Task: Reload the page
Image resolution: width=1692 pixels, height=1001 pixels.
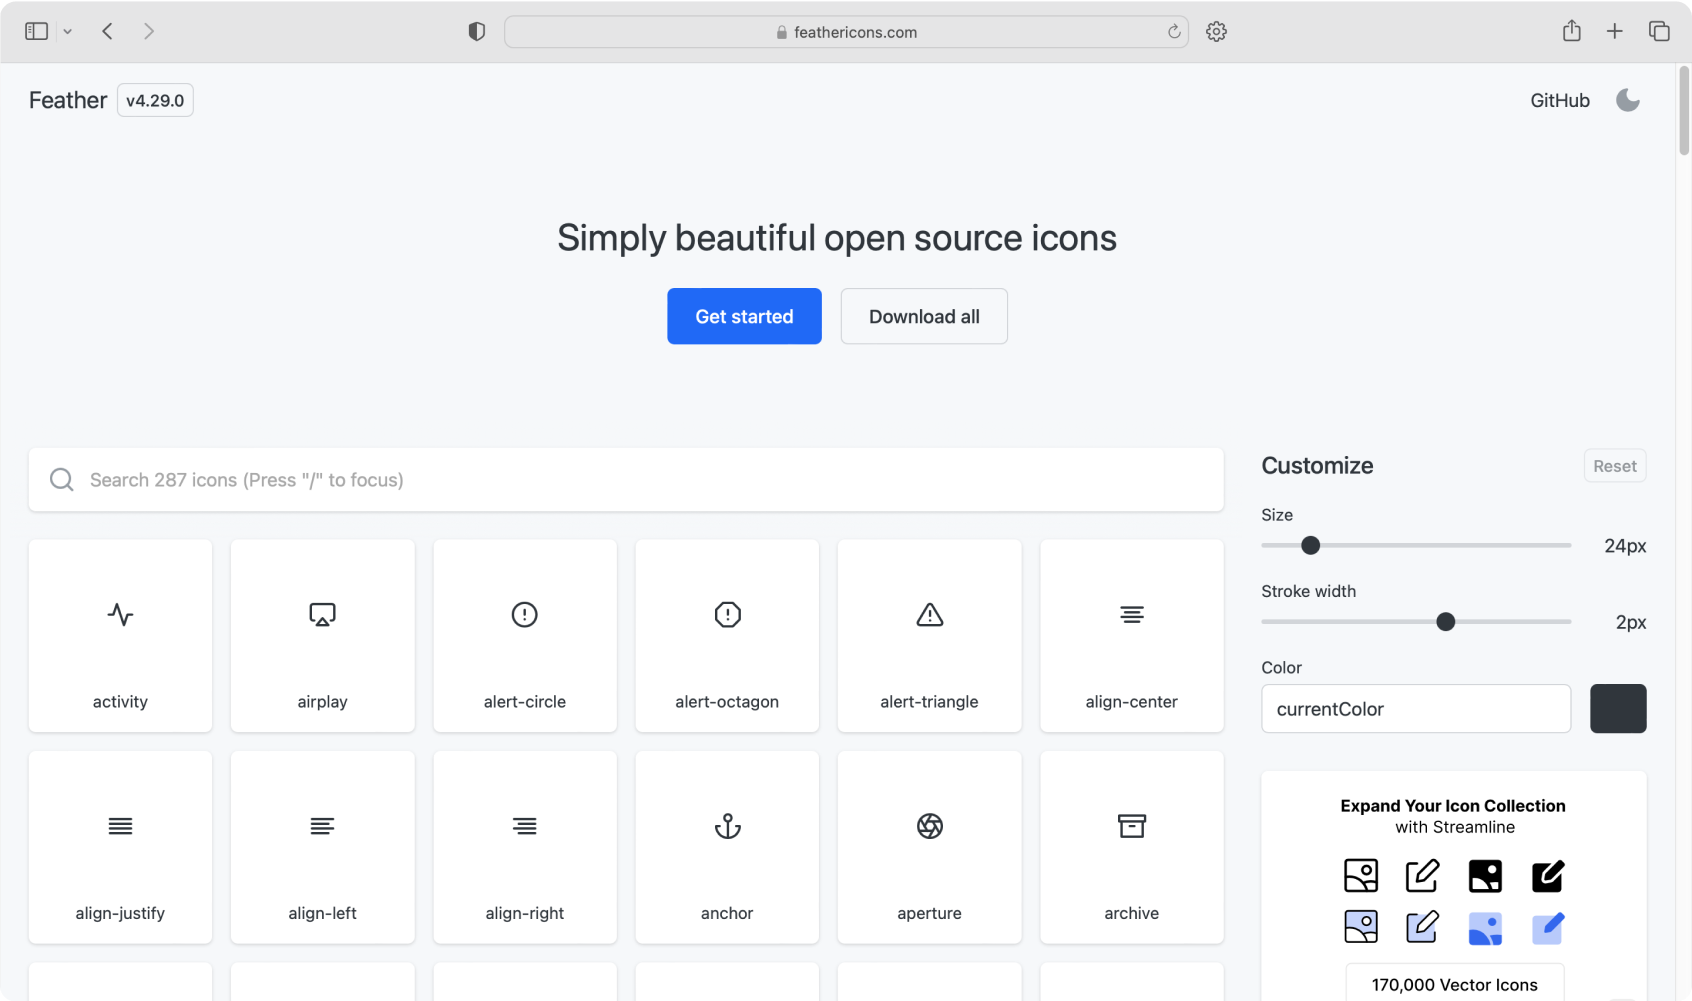Action: point(1174,31)
